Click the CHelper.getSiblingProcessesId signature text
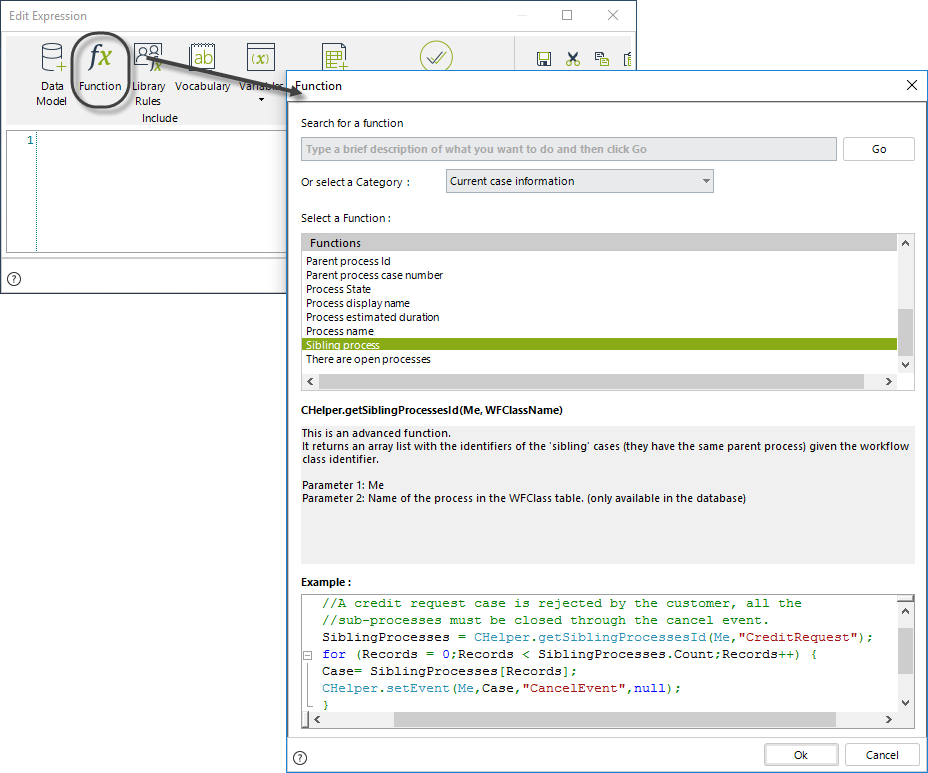Image resolution: width=928 pixels, height=773 pixels. (x=431, y=410)
